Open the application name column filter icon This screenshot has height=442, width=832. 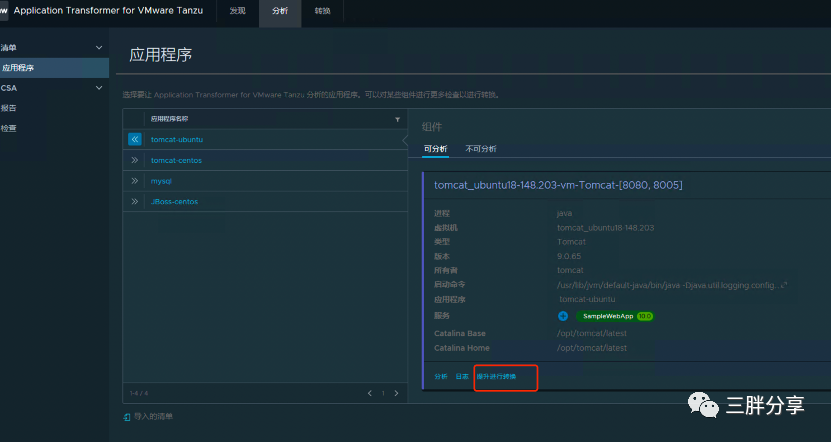[397, 119]
